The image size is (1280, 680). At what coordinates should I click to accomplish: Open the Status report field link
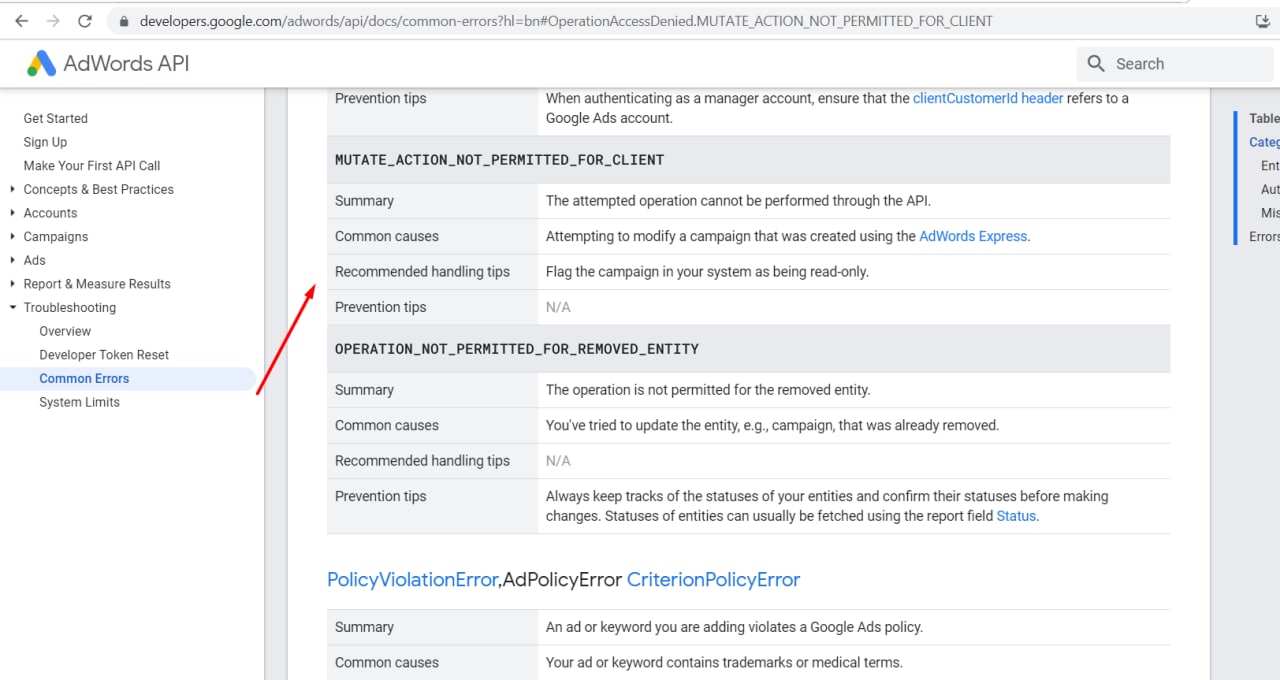point(1016,516)
